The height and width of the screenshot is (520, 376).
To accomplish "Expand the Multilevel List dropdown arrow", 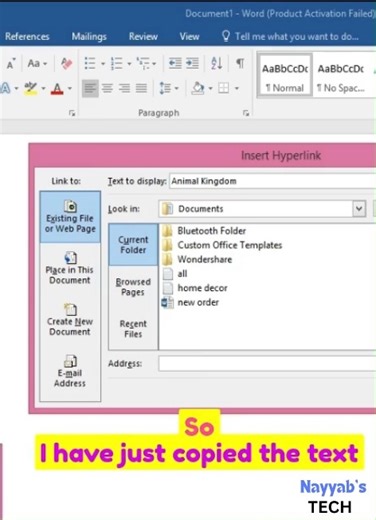I will pos(154,63).
